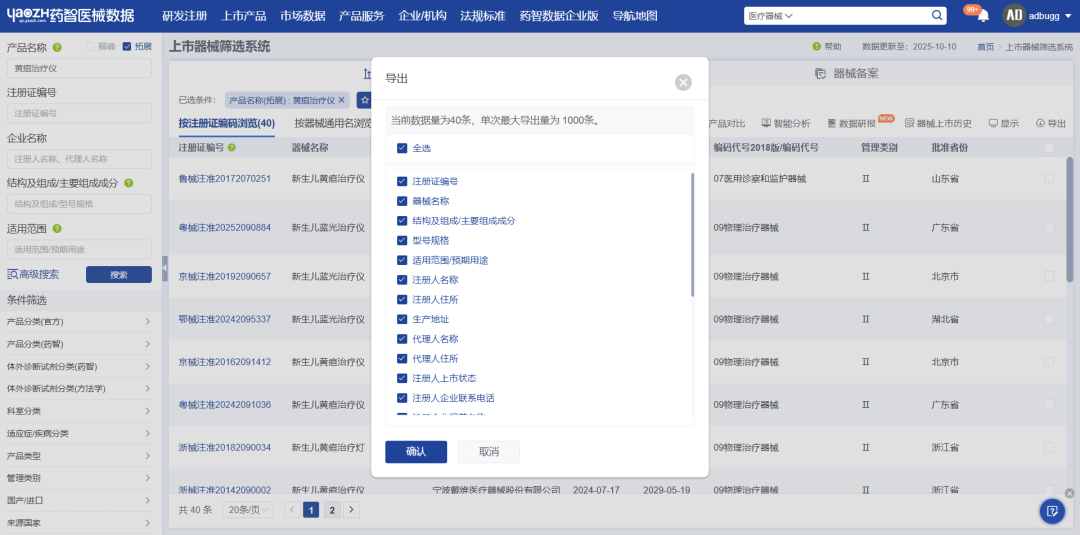Toggle the 精确 checkbox in sidebar
Viewport: 1080px width, 535px height.
(90, 47)
